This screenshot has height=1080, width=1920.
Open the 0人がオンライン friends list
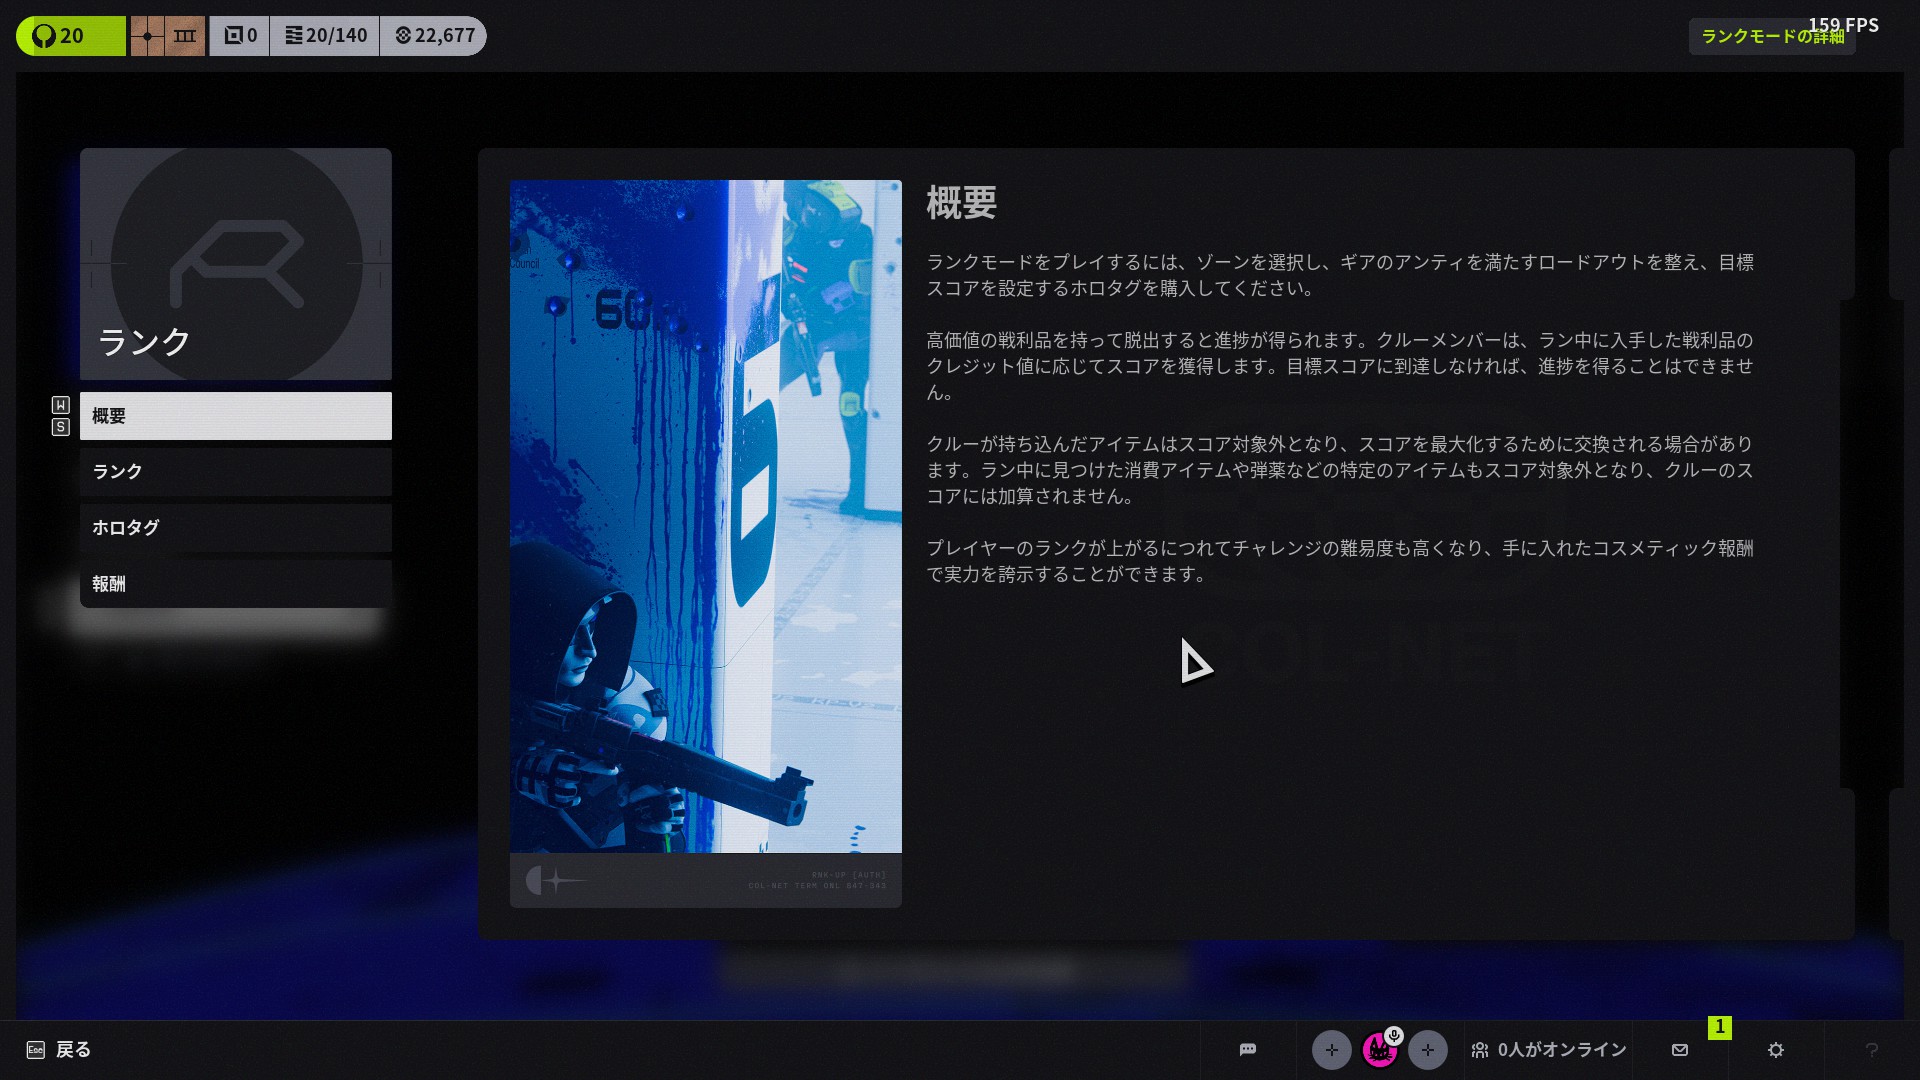1549,1050
